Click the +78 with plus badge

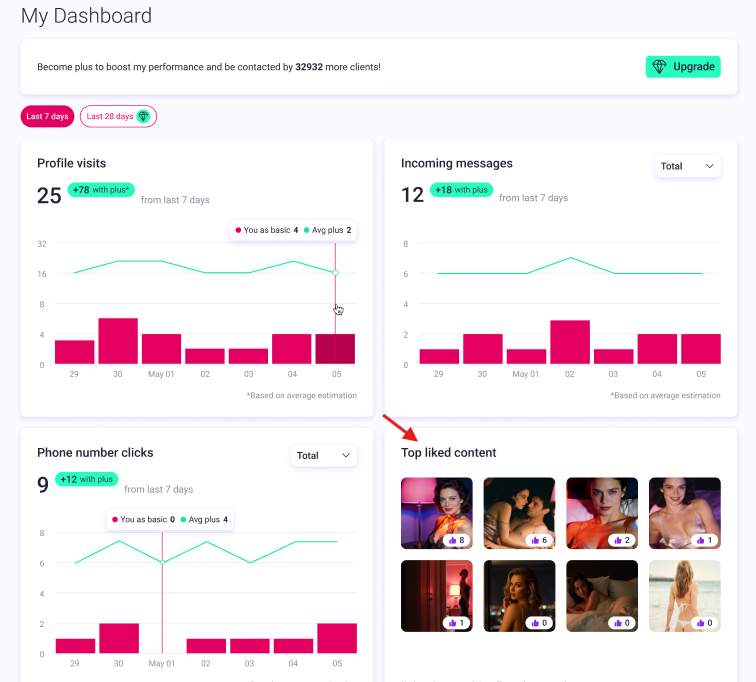click(101, 190)
